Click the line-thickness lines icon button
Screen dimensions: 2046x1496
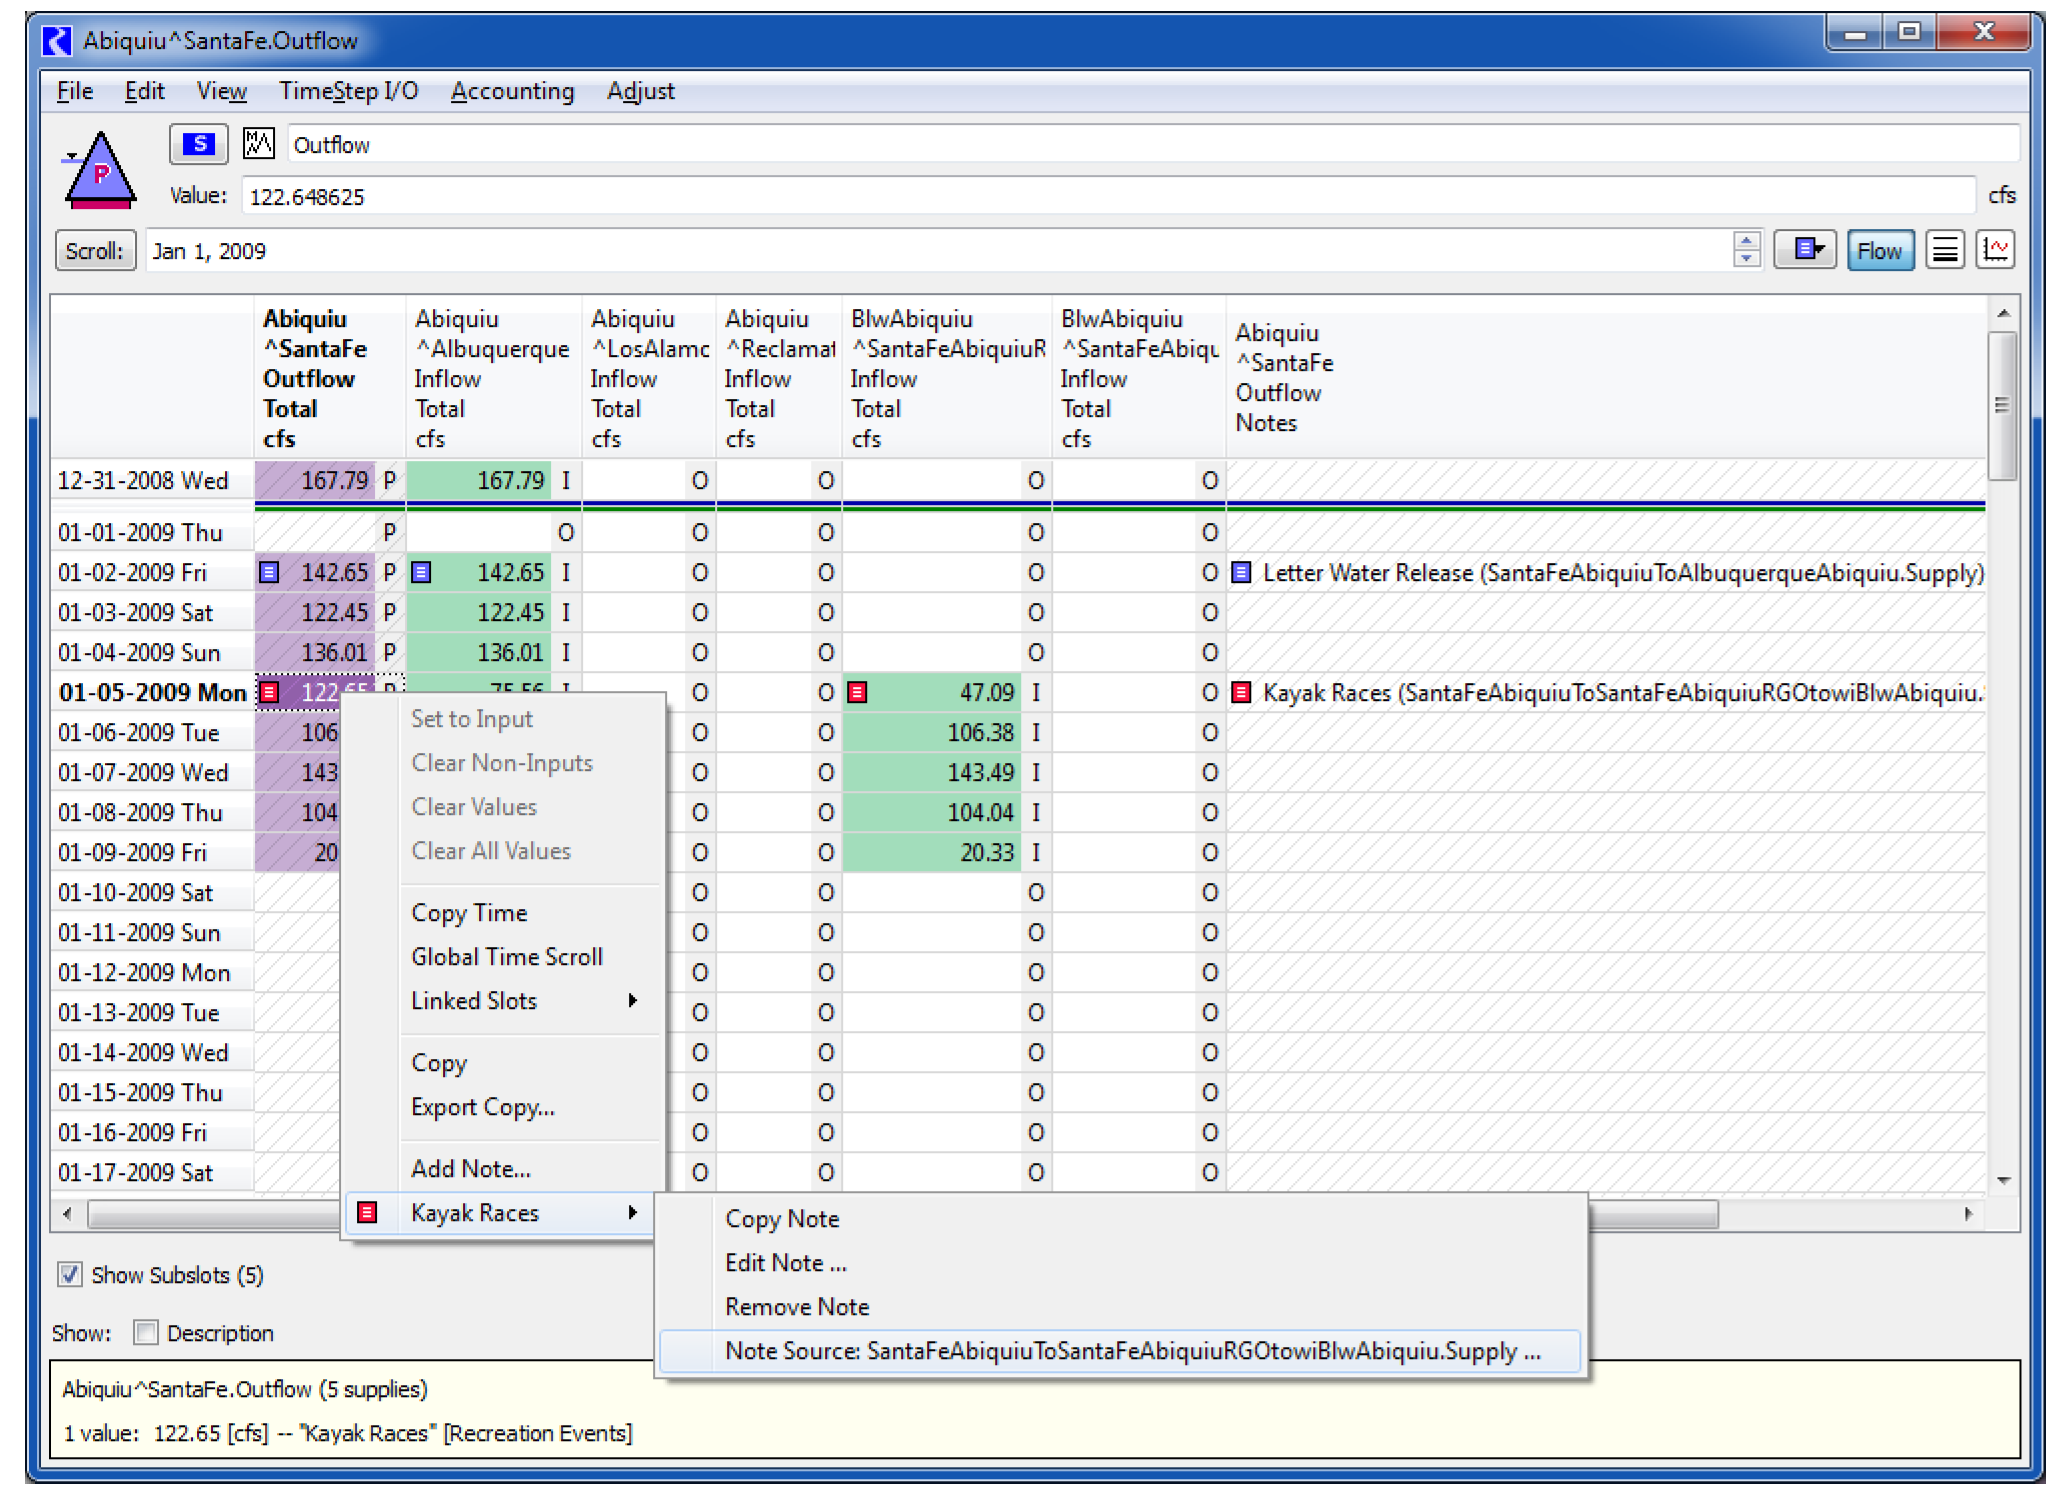(x=1944, y=250)
